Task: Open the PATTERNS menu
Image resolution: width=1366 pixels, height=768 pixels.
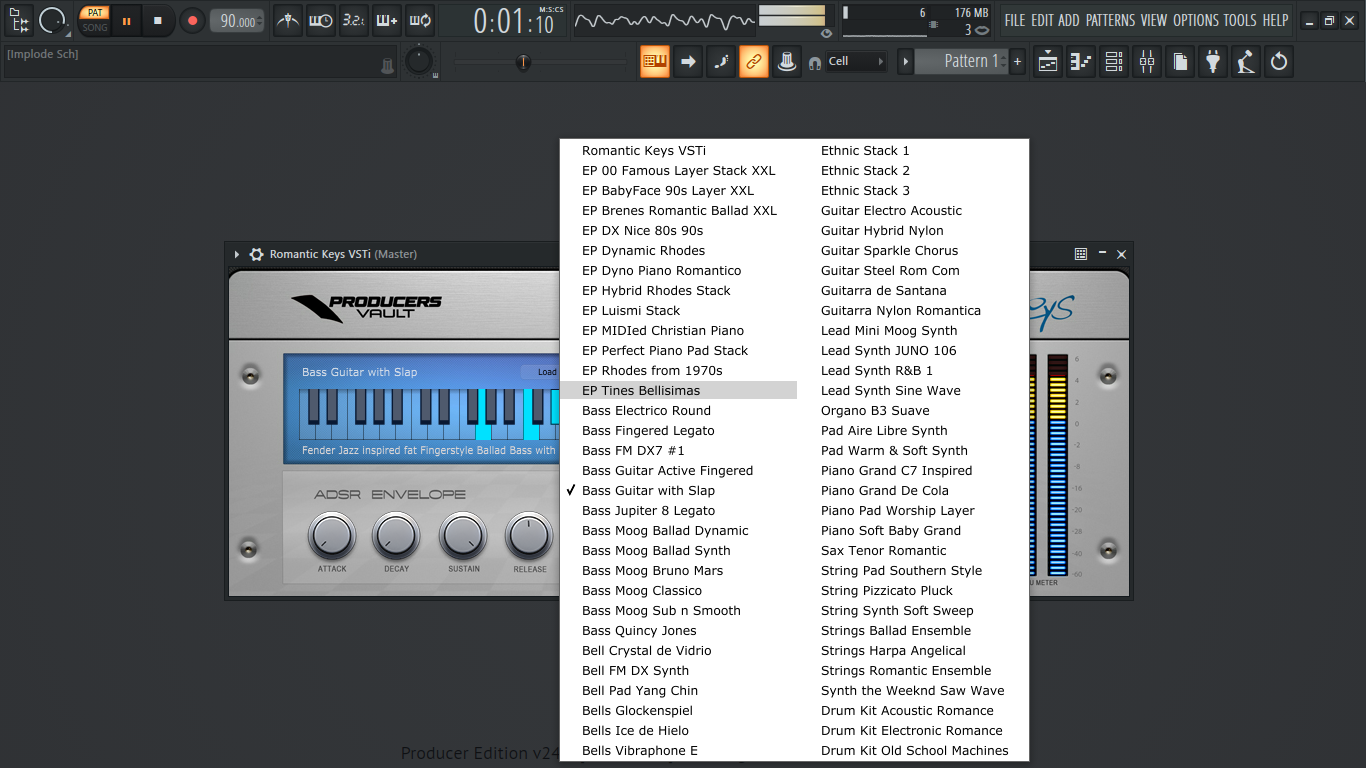Action: 1110,20
